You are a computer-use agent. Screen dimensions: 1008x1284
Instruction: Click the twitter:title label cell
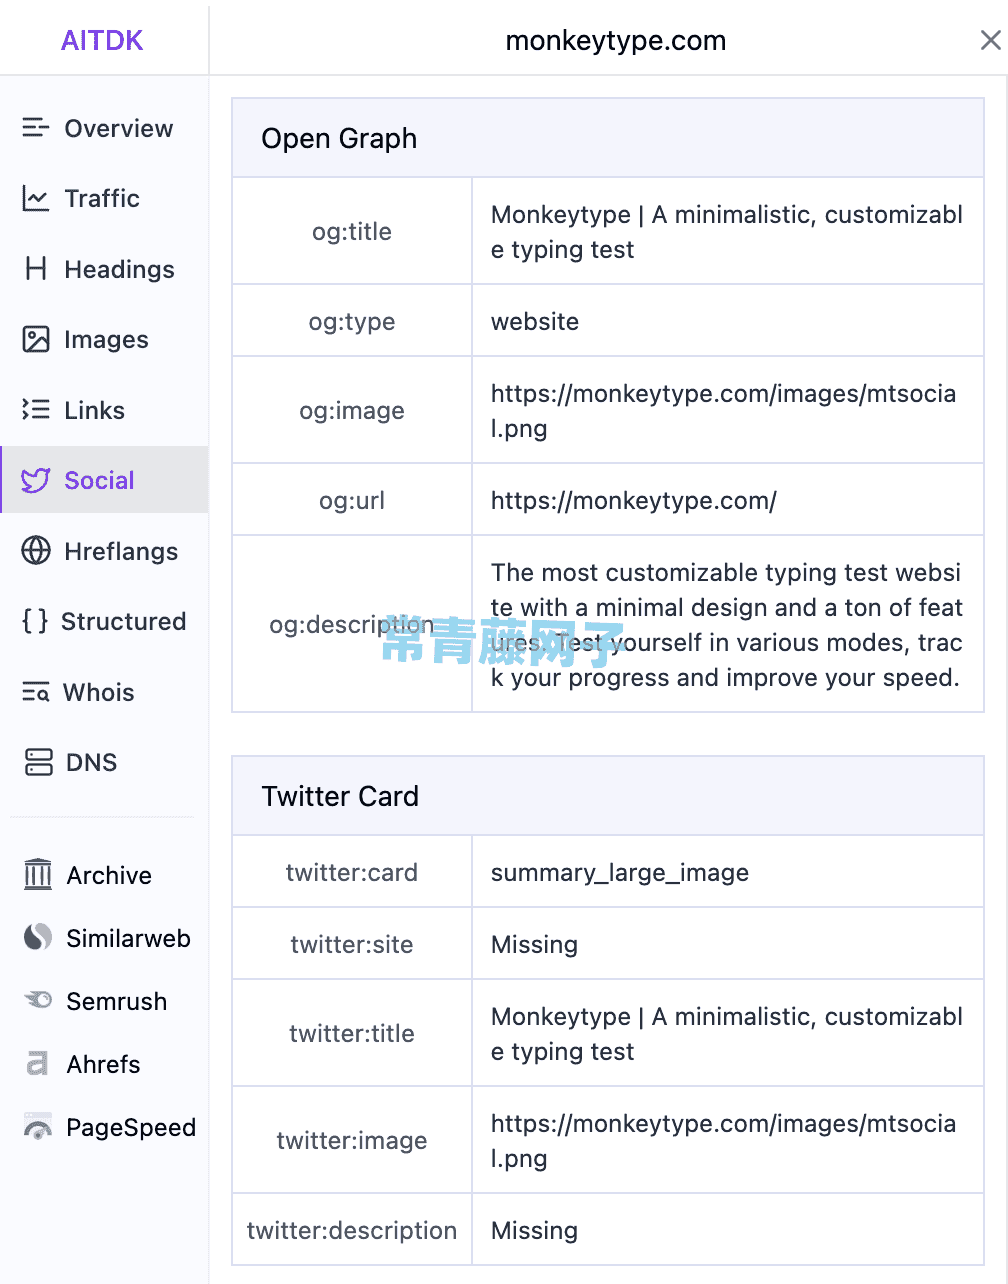352,1033
